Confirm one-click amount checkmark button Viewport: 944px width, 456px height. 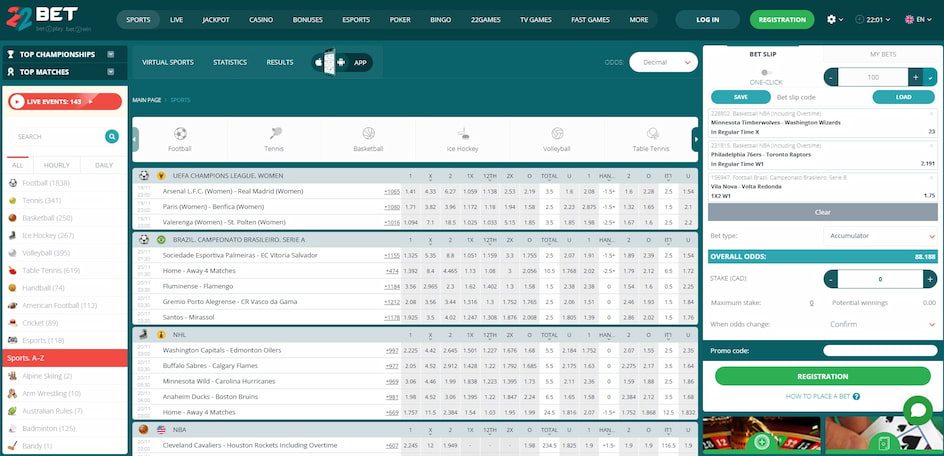point(931,77)
